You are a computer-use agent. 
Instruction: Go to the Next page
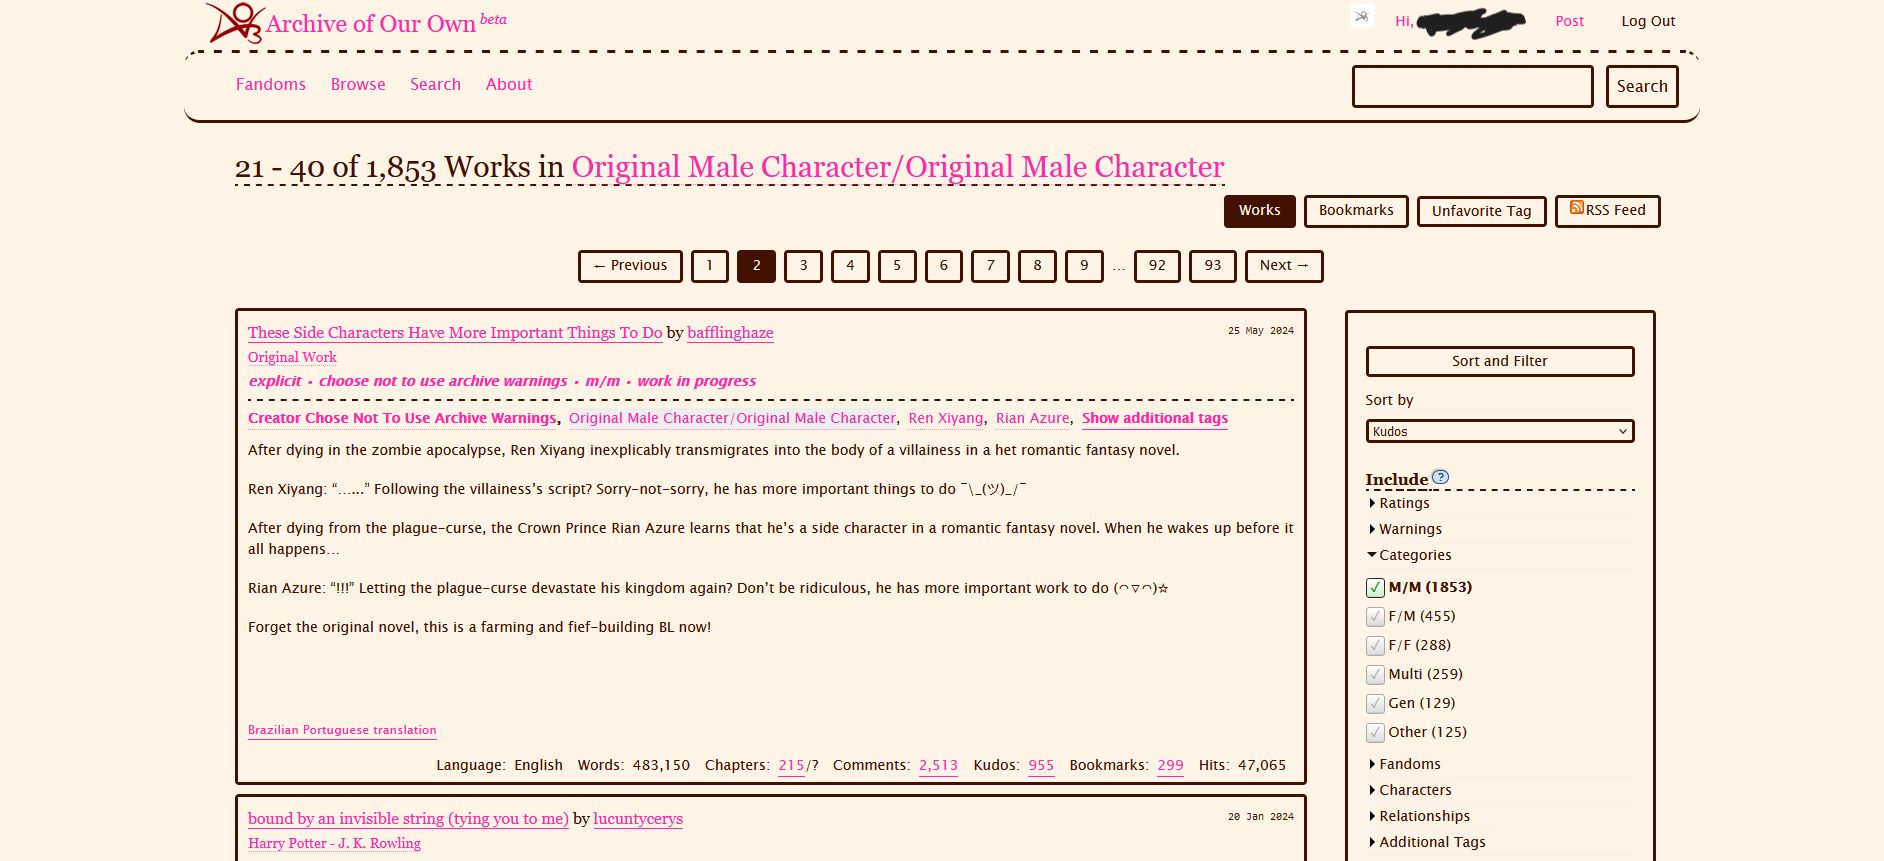pos(1284,266)
